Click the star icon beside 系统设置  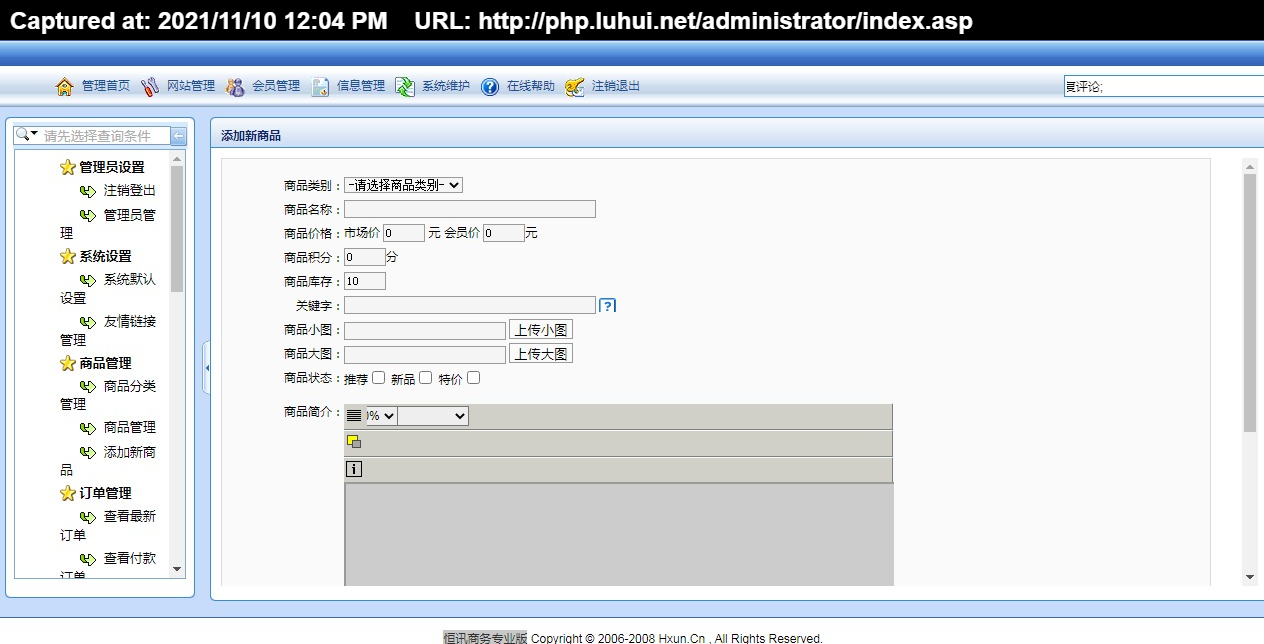[x=68, y=256]
